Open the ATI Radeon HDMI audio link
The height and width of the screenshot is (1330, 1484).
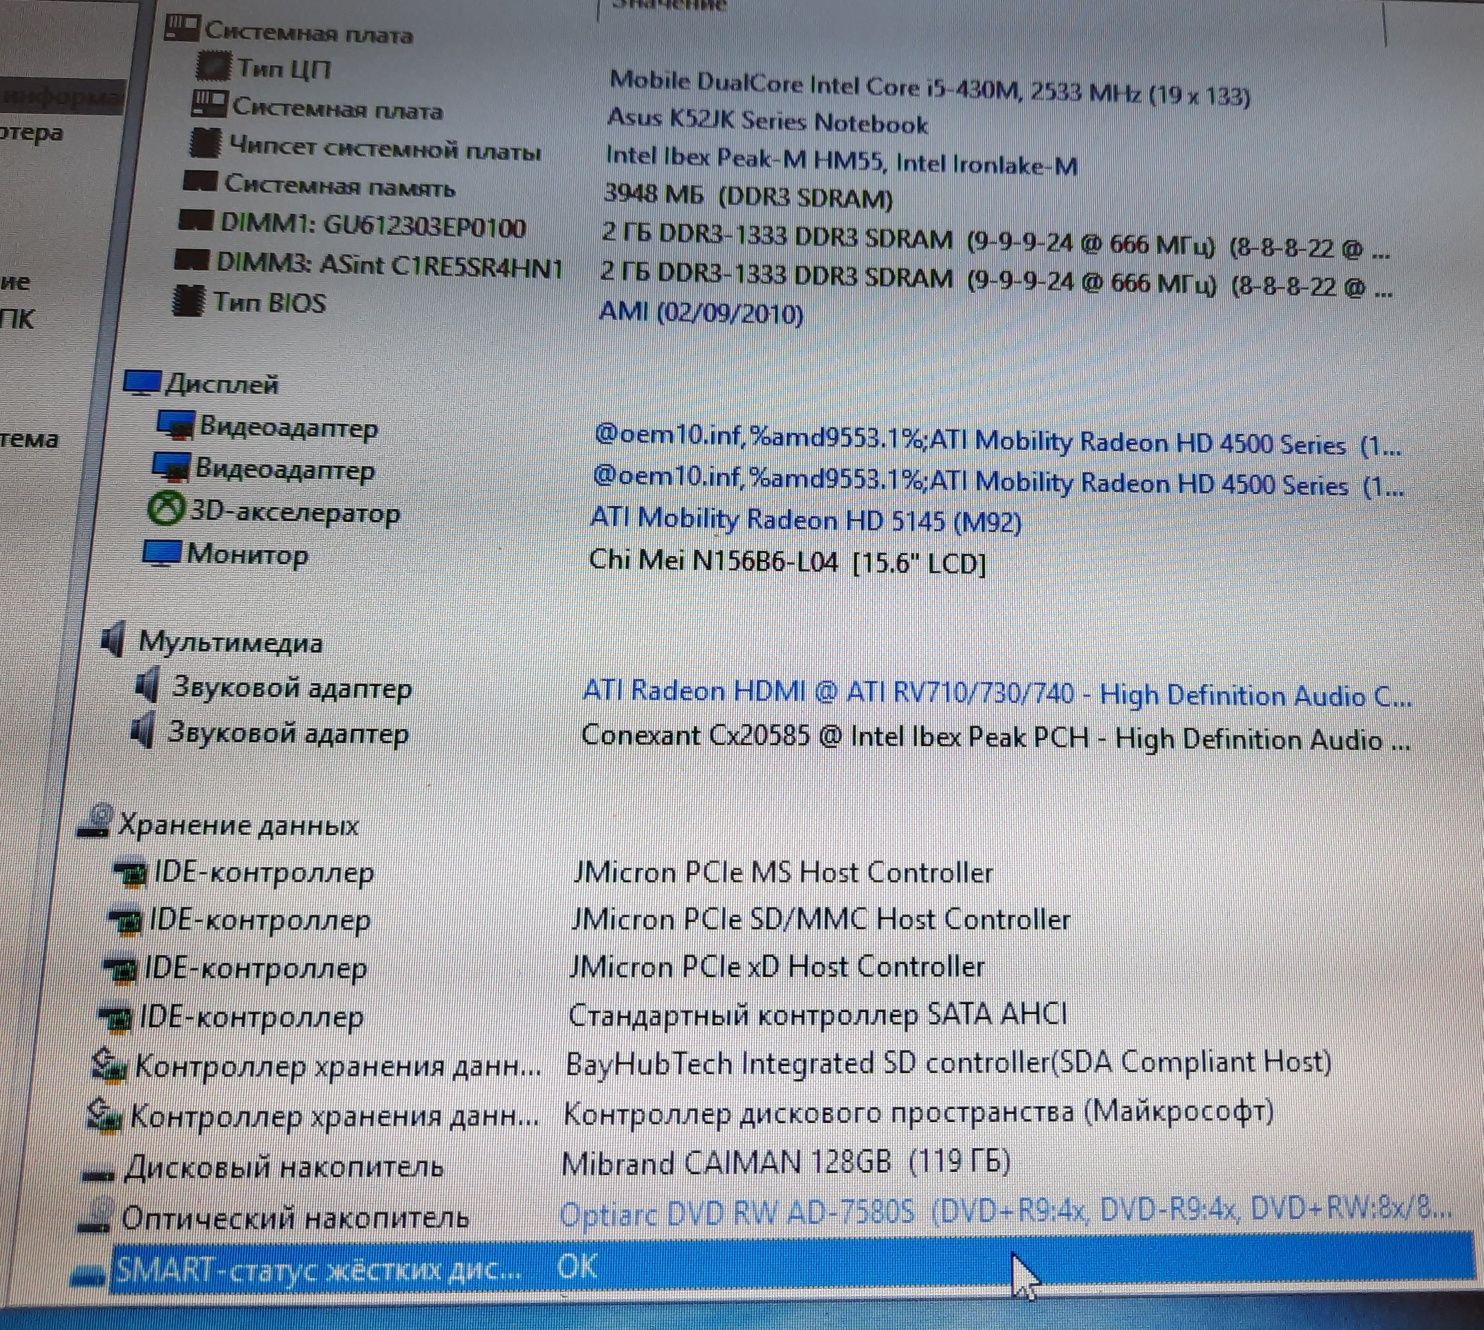click(997, 693)
